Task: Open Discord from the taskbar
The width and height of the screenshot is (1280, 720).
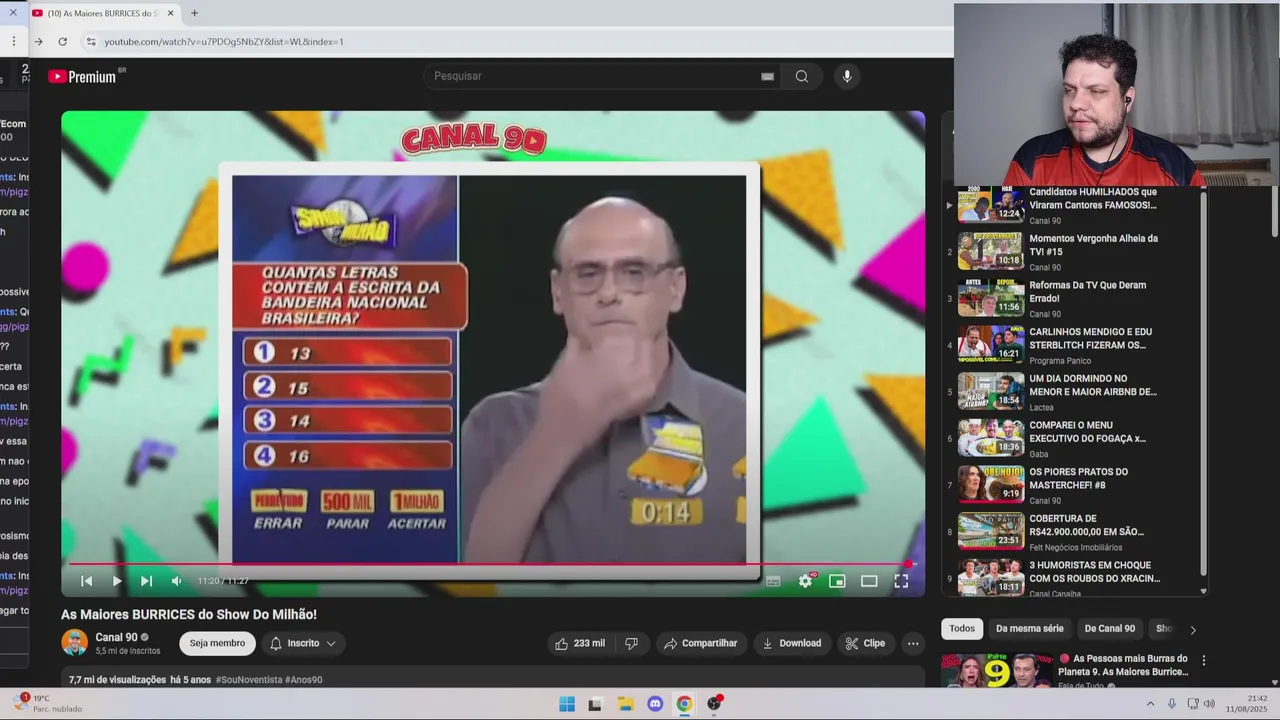Action: coord(655,704)
